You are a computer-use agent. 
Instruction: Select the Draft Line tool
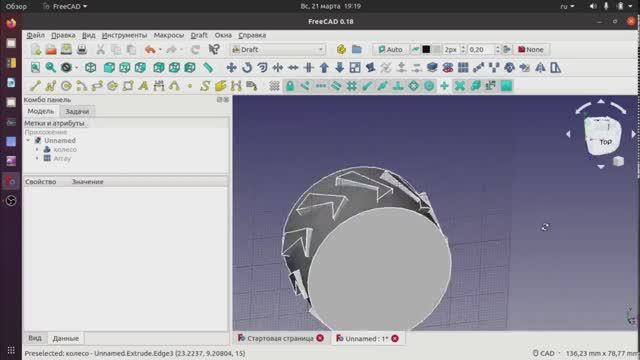coord(35,86)
